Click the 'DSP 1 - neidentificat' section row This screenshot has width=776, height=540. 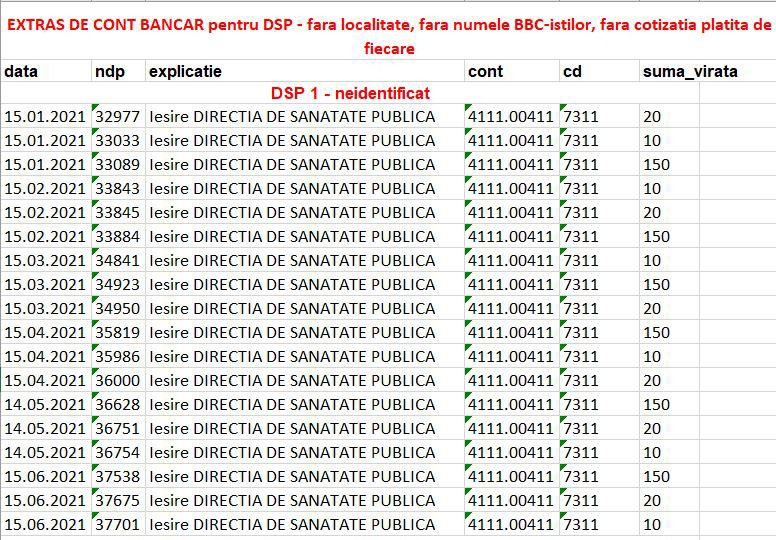click(350, 93)
